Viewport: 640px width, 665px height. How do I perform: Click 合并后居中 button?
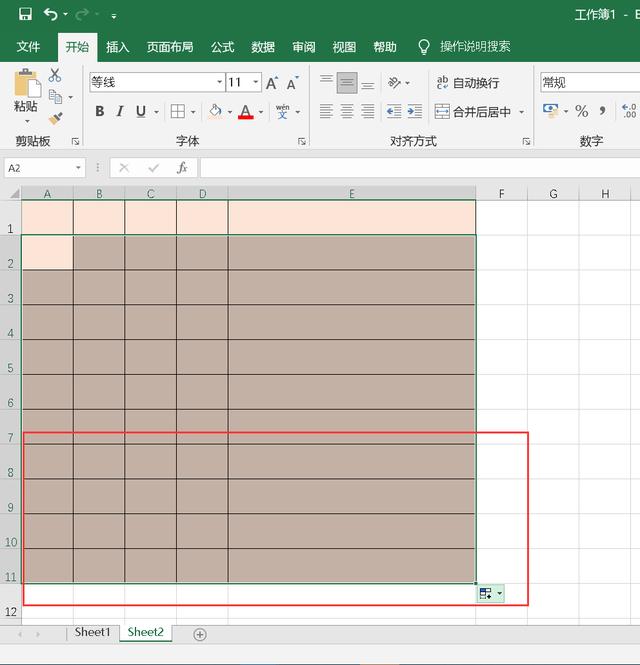[473, 112]
